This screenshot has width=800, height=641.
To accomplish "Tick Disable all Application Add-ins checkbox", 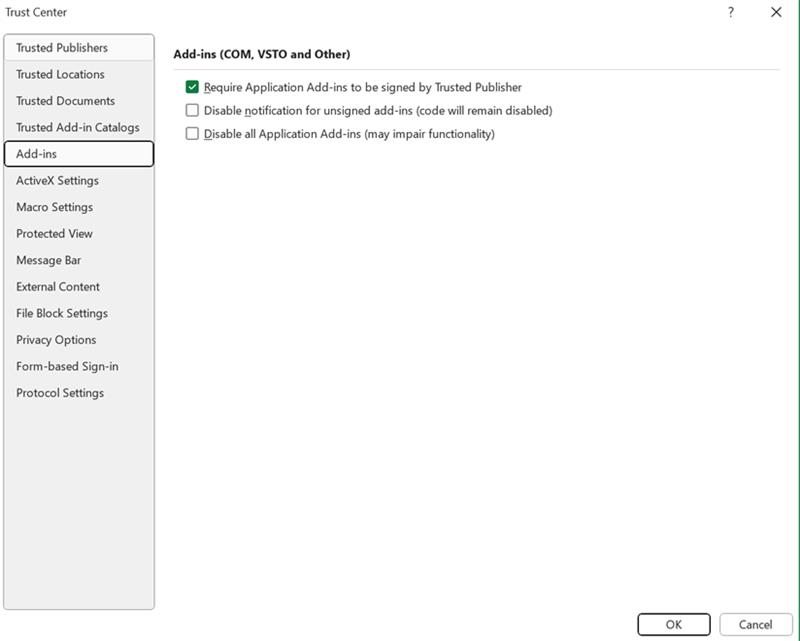I will pyautogui.click(x=192, y=134).
